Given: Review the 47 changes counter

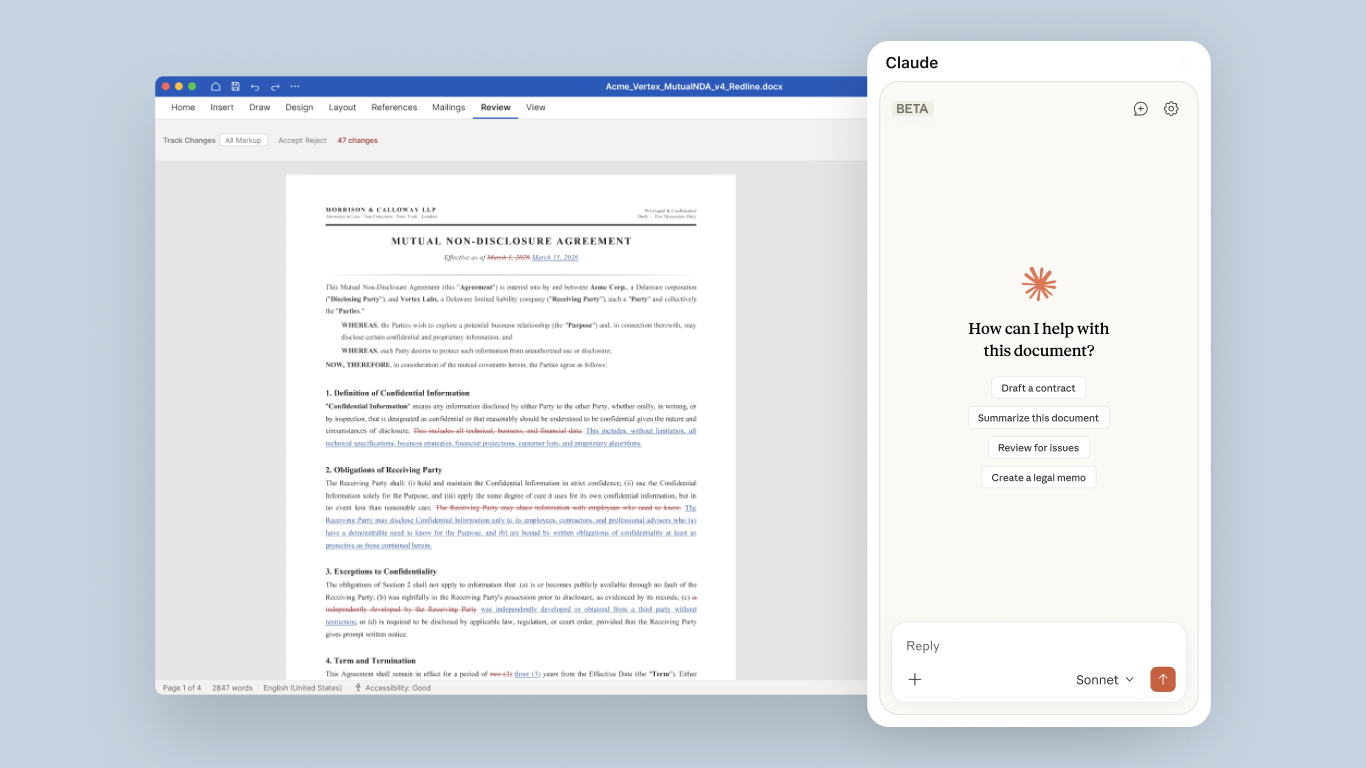Looking at the screenshot, I should click(x=357, y=140).
